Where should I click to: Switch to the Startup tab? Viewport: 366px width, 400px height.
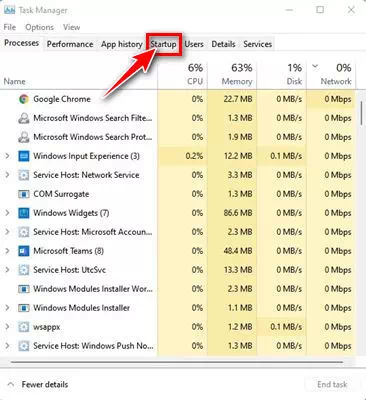pos(163,44)
